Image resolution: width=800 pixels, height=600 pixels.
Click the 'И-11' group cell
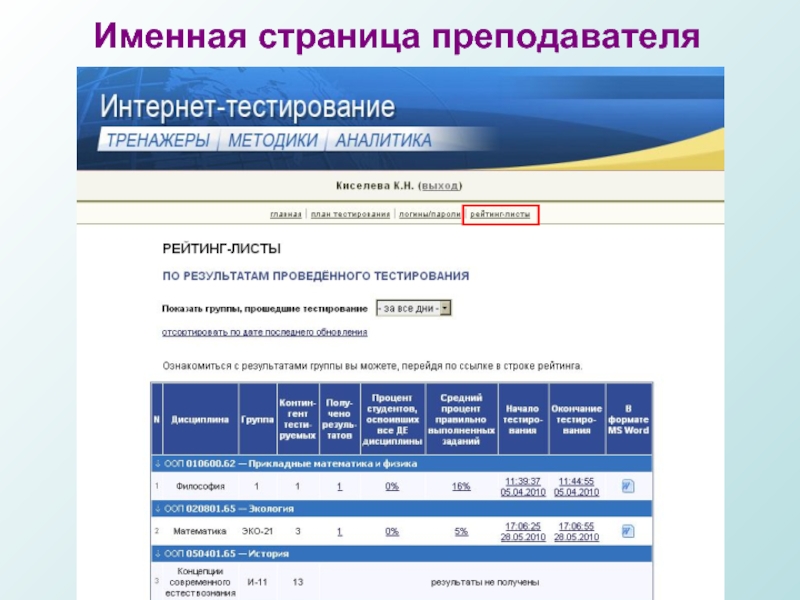pos(257,582)
